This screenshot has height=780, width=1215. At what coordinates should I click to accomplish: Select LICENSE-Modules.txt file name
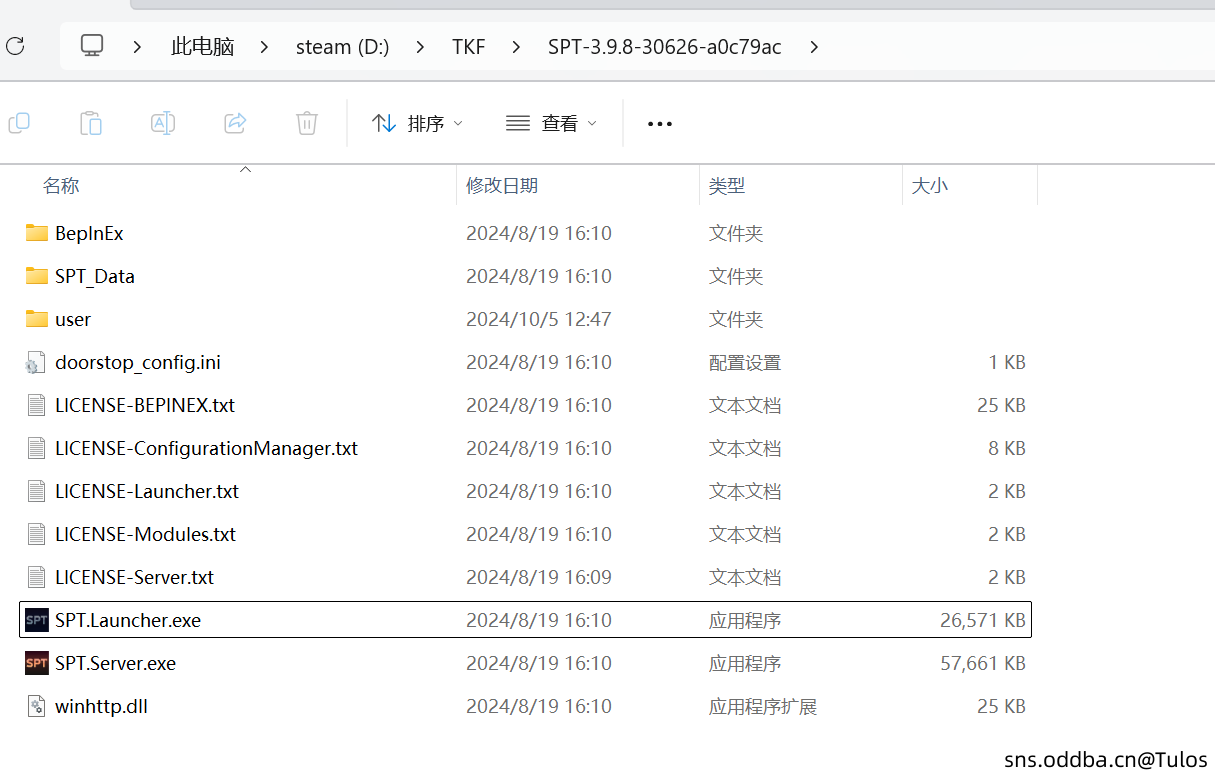point(146,534)
